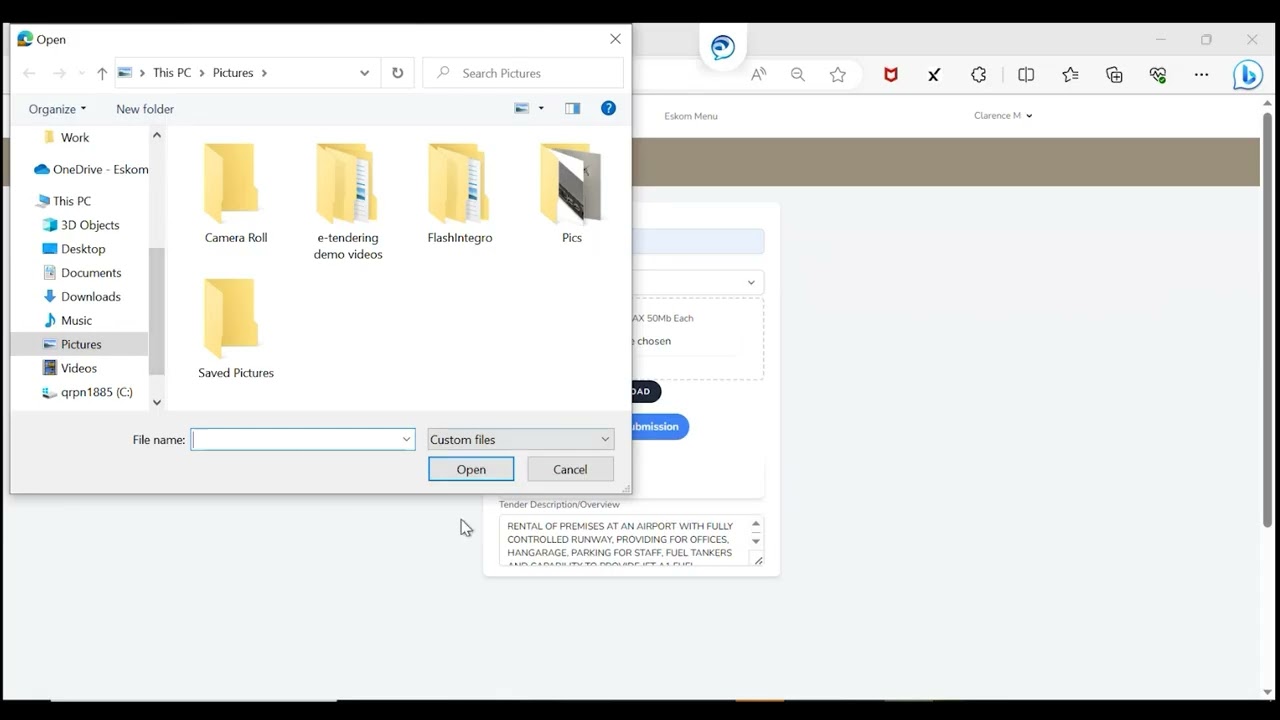Click browser Read aloud icon

759,75
